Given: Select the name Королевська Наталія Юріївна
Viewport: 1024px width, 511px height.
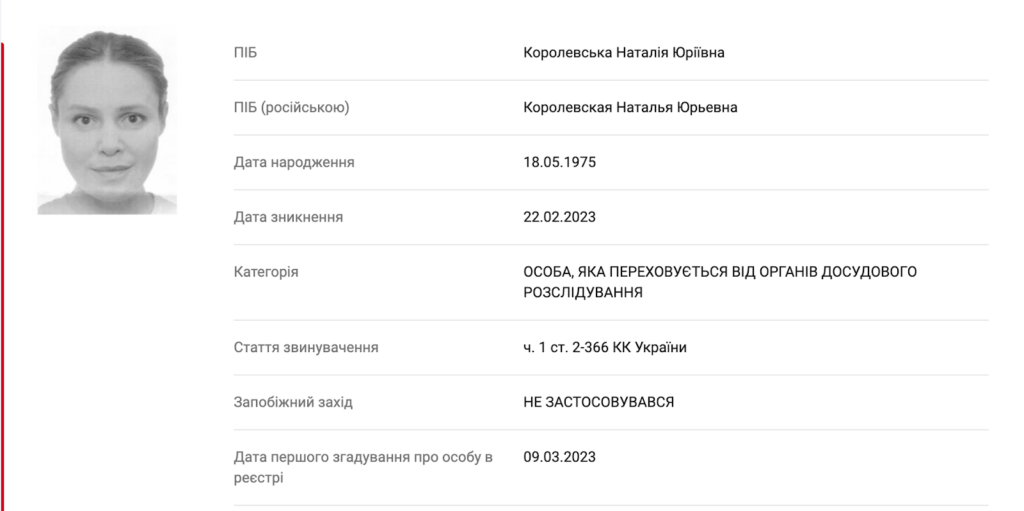Looking at the screenshot, I should pyautogui.click(x=623, y=52).
